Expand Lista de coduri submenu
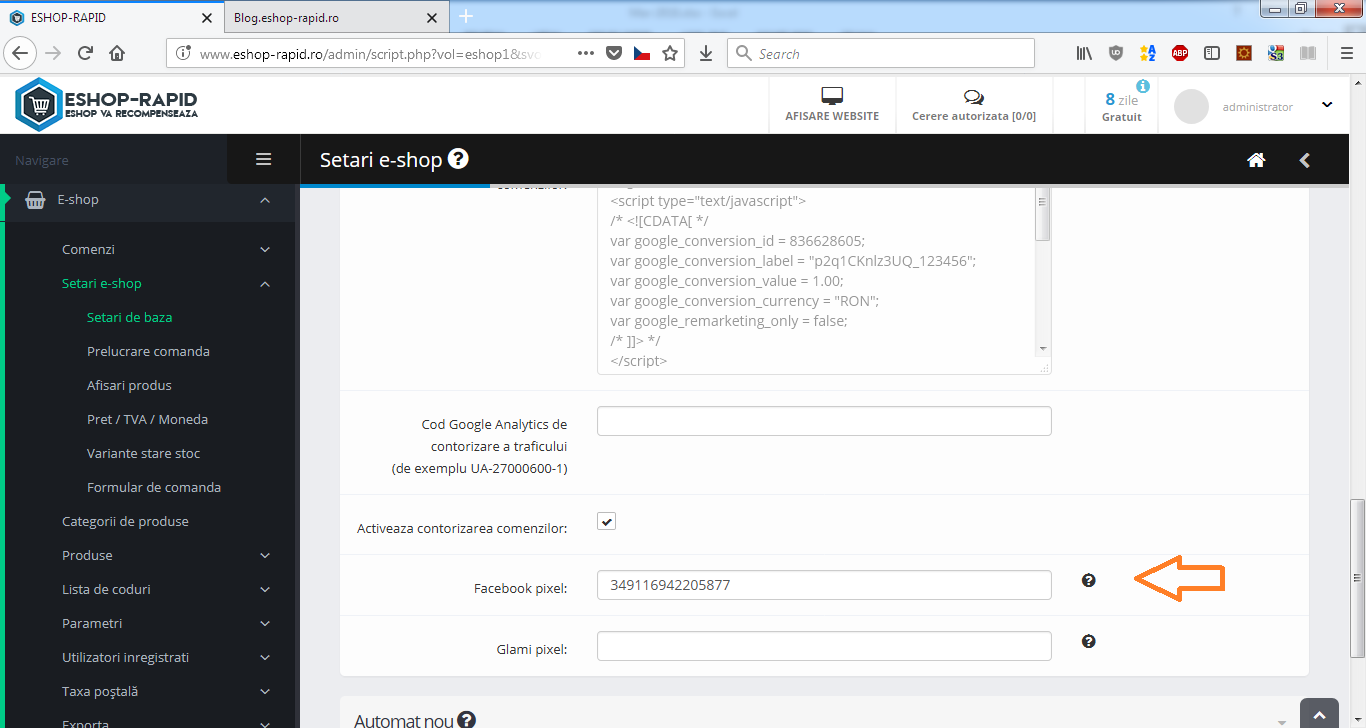The width and height of the screenshot is (1366, 728). [x=265, y=589]
